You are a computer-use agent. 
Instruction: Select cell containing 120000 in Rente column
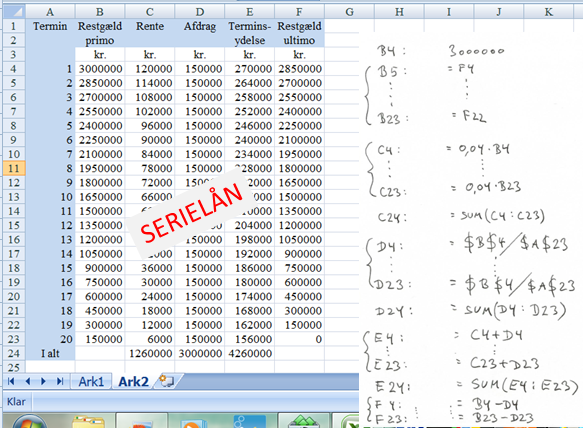150,69
